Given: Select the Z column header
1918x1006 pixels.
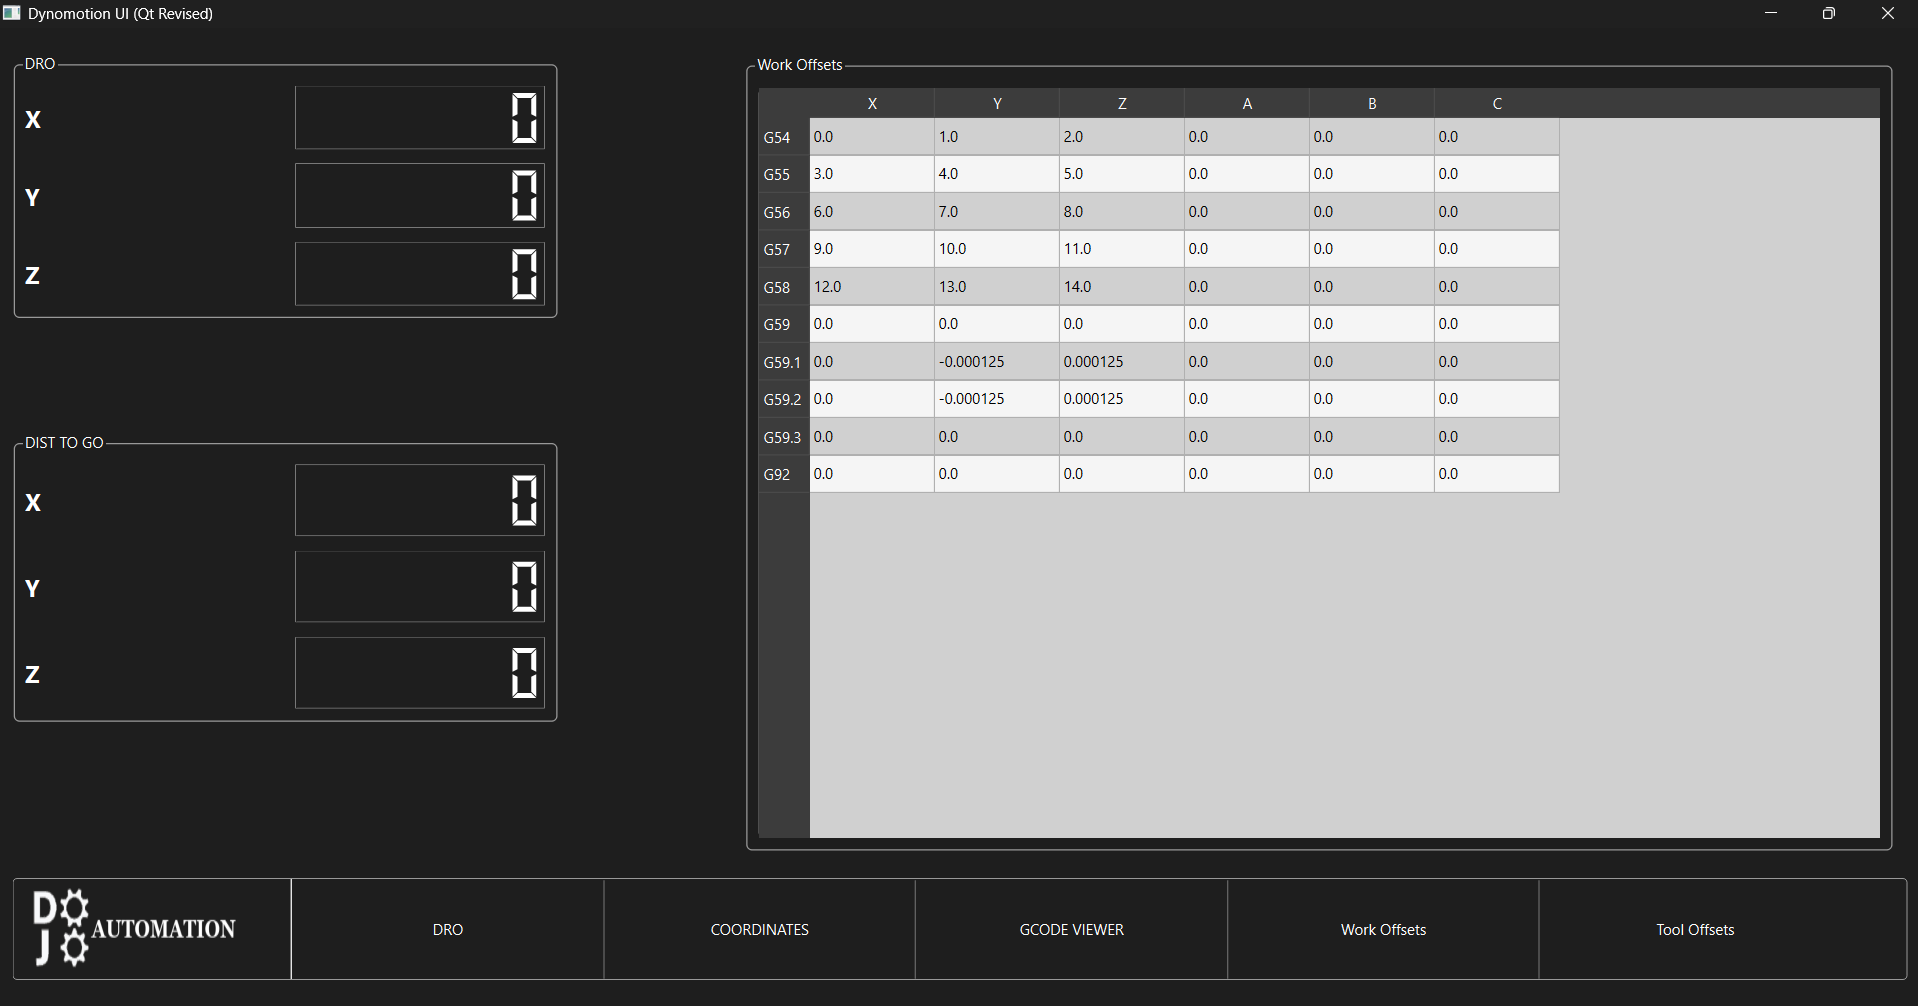Looking at the screenshot, I should coord(1121,103).
